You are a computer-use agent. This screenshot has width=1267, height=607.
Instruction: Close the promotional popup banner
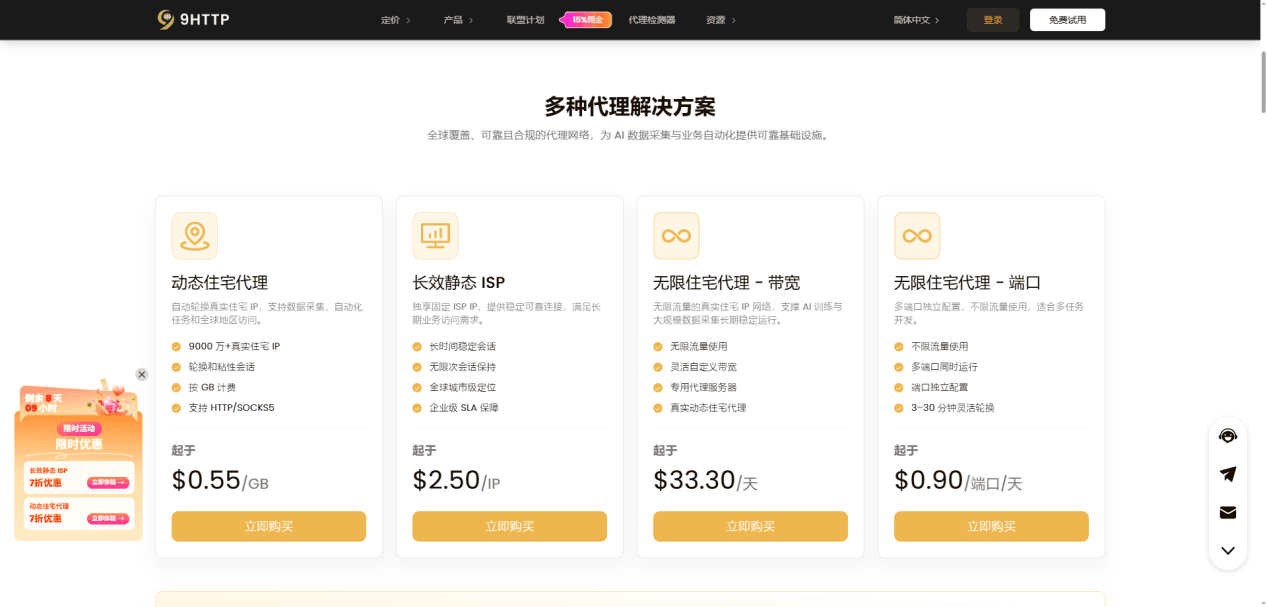(142, 374)
